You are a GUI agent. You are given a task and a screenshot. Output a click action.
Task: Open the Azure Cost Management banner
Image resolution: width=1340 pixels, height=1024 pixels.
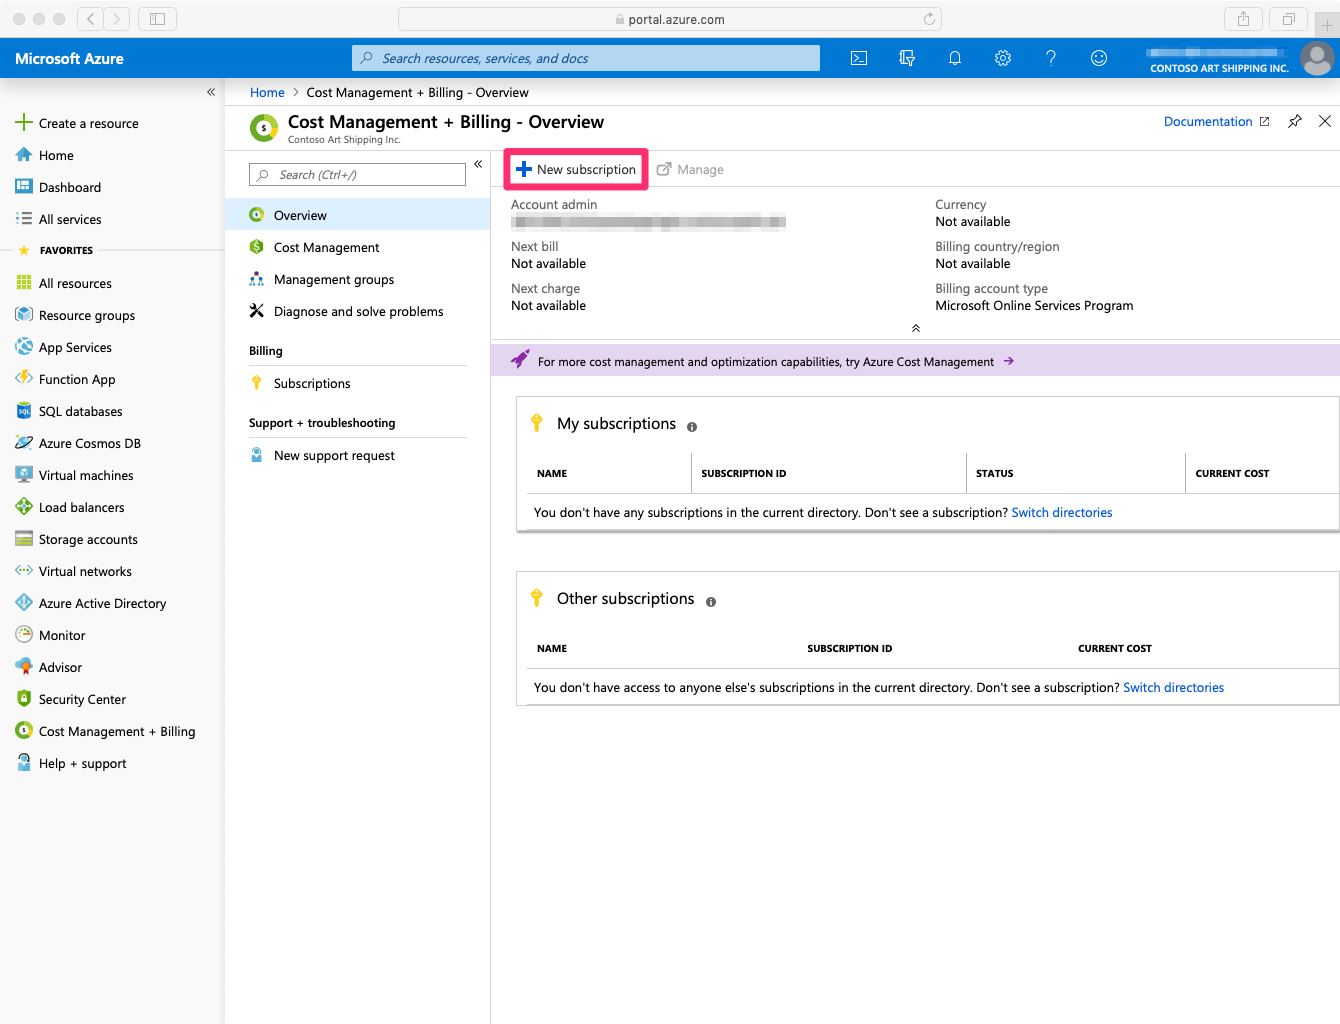[x=915, y=361]
